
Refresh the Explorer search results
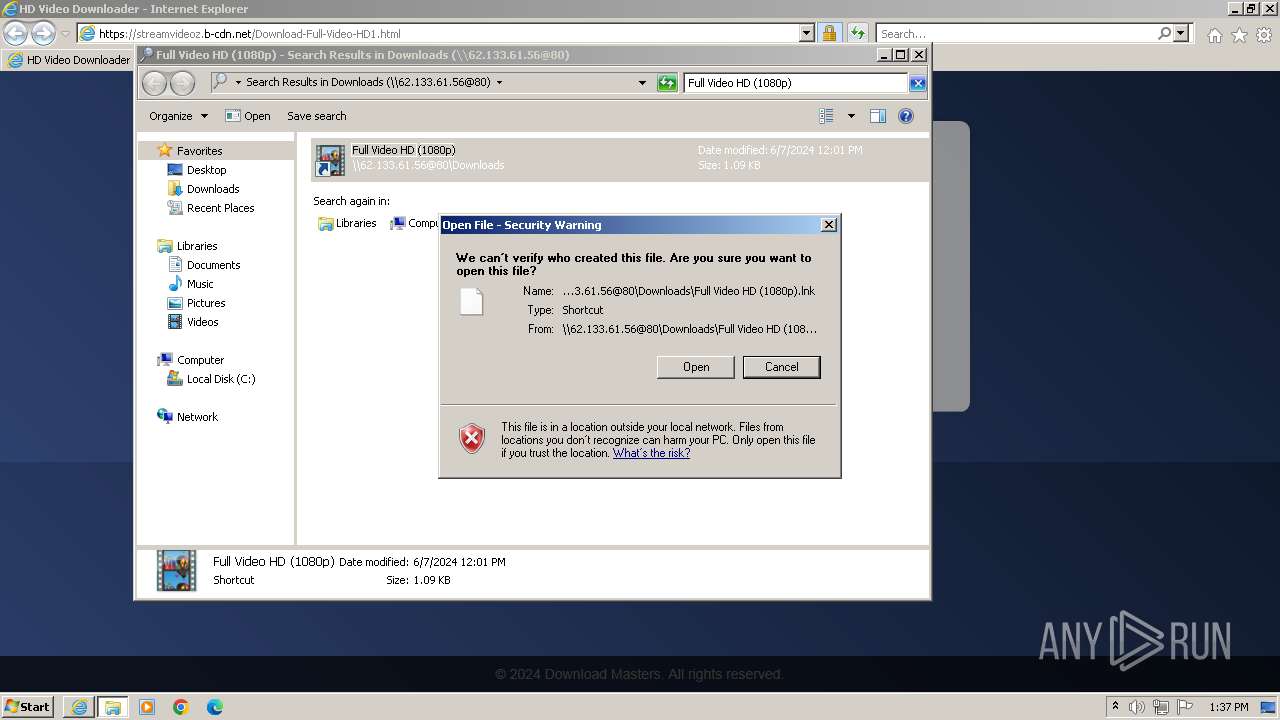point(667,83)
